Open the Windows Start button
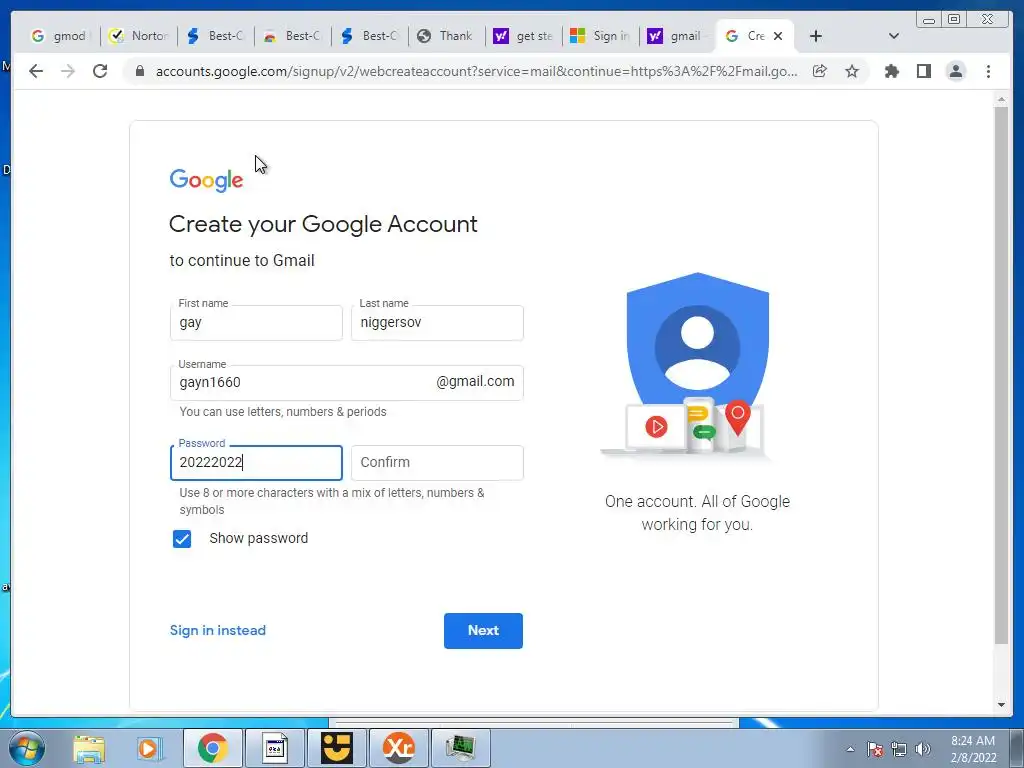Viewport: 1024px width, 768px height. point(27,748)
